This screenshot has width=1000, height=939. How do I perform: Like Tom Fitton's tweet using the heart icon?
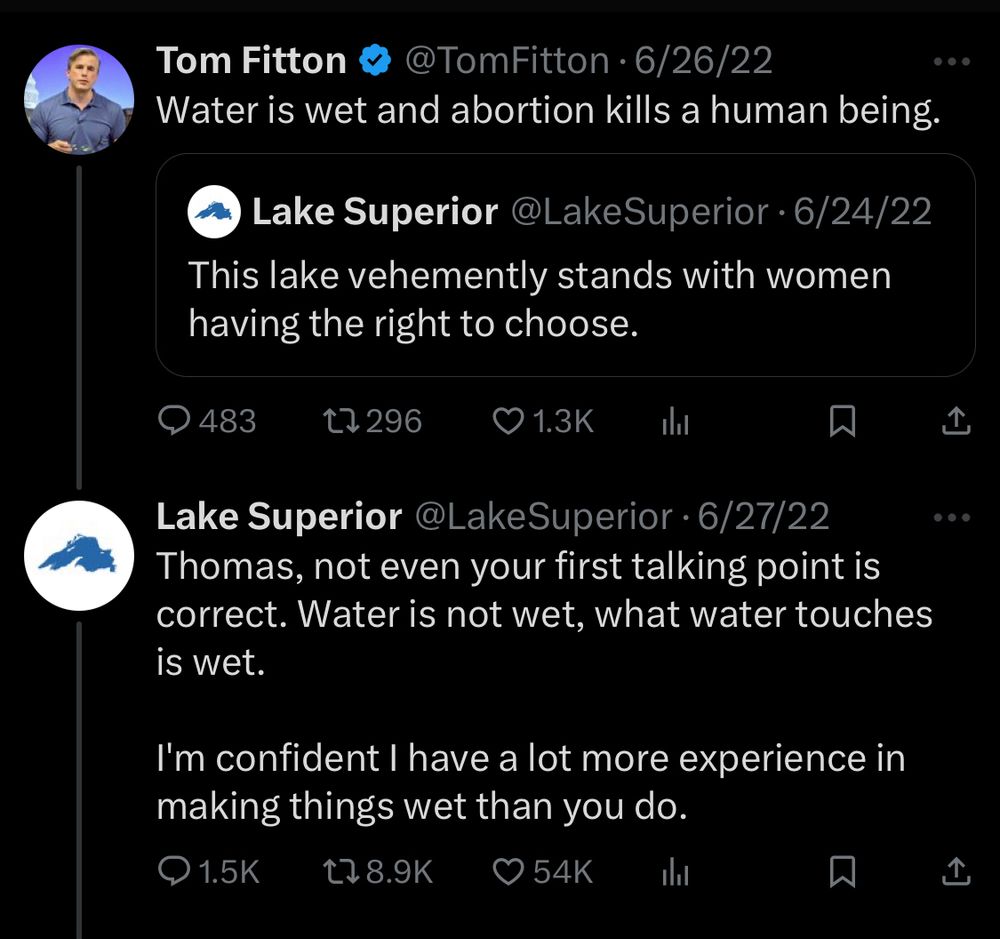click(x=510, y=421)
